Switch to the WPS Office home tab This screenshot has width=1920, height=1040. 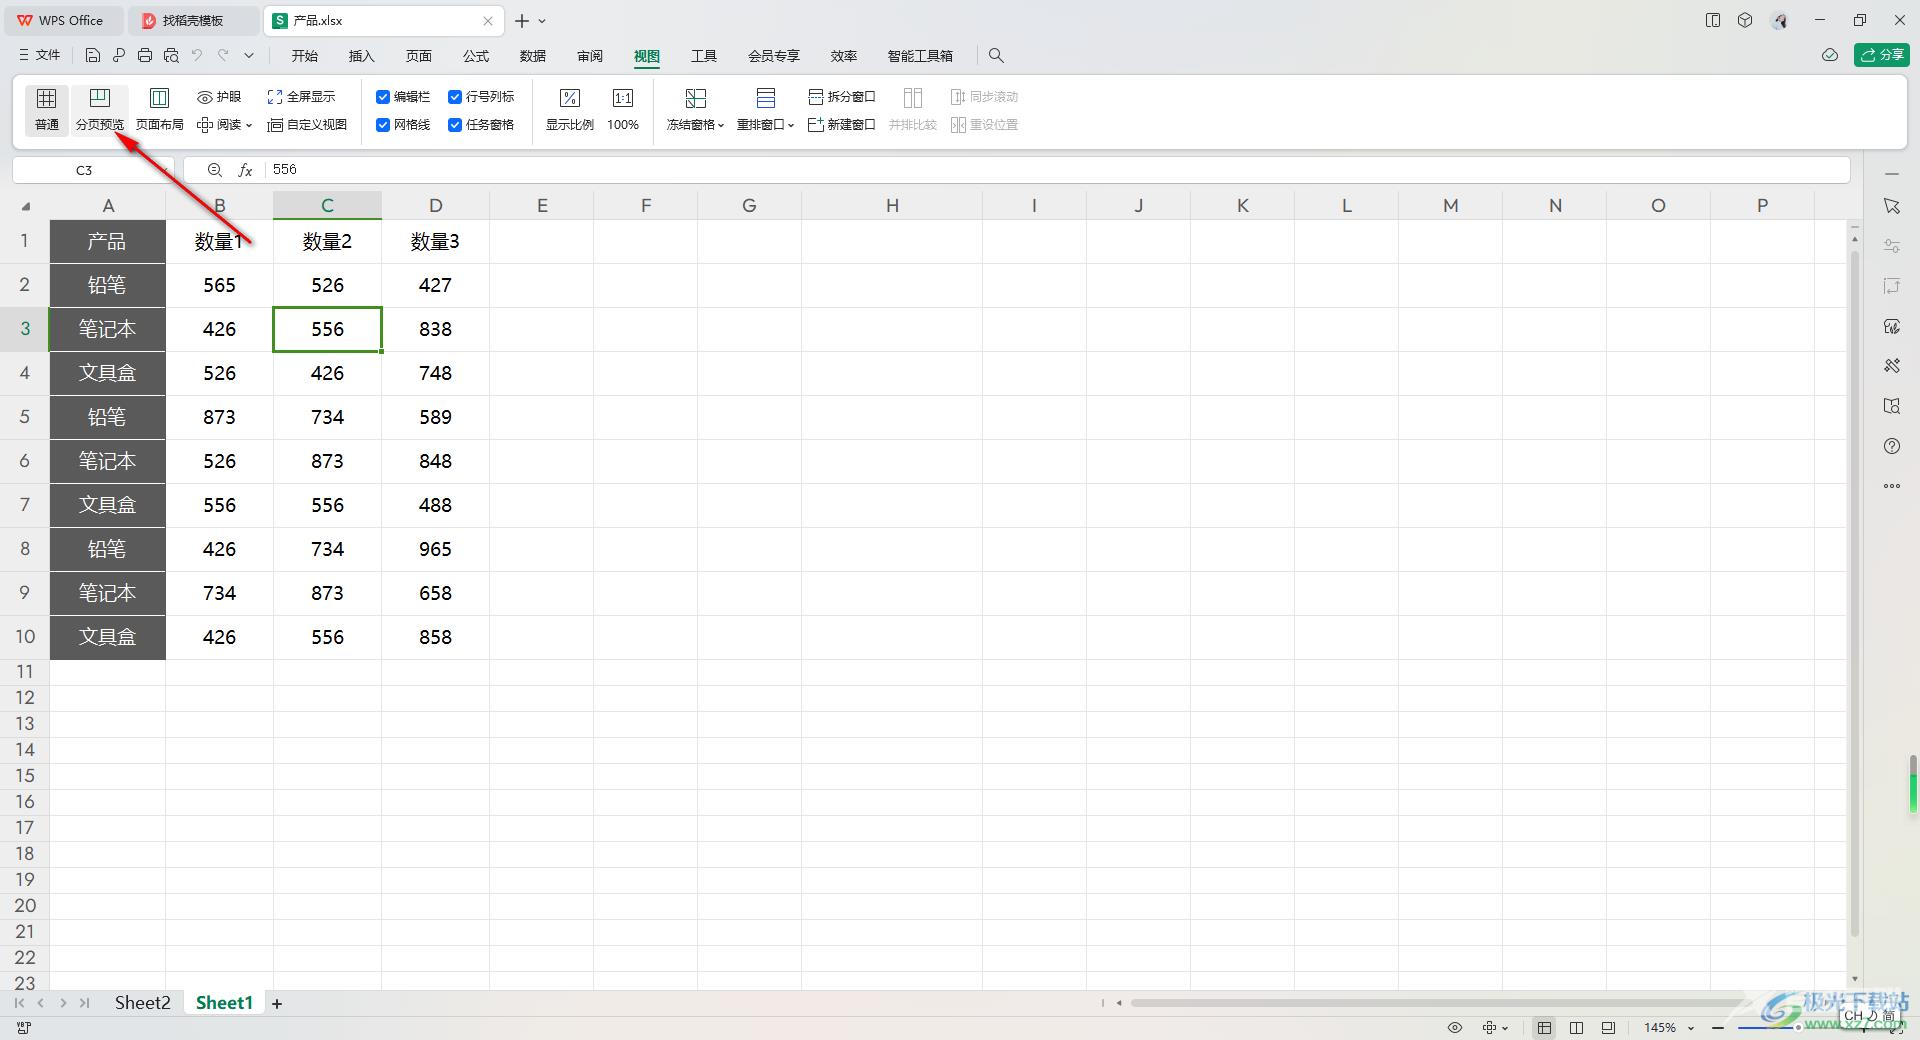click(62, 21)
